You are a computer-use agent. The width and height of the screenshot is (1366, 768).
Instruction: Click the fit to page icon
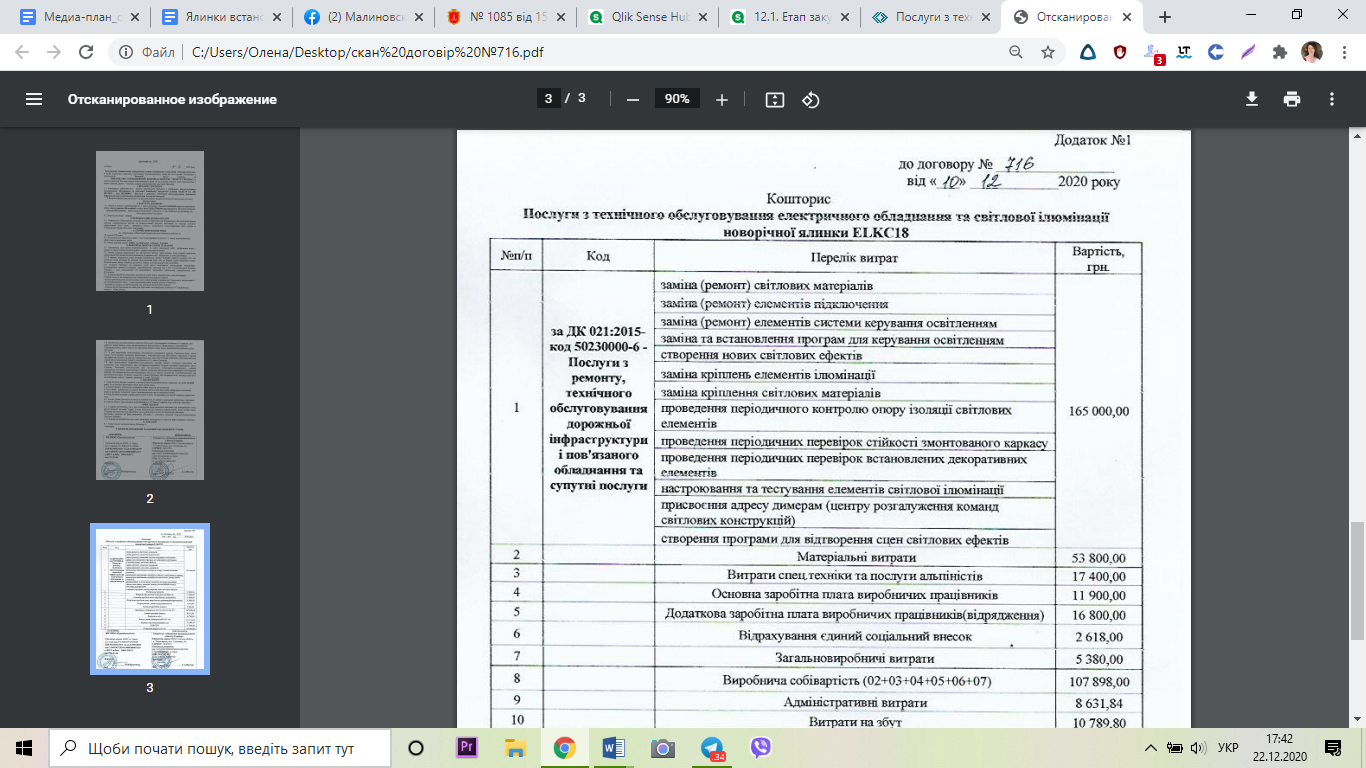pyautogui.click(x=774, y=99)
